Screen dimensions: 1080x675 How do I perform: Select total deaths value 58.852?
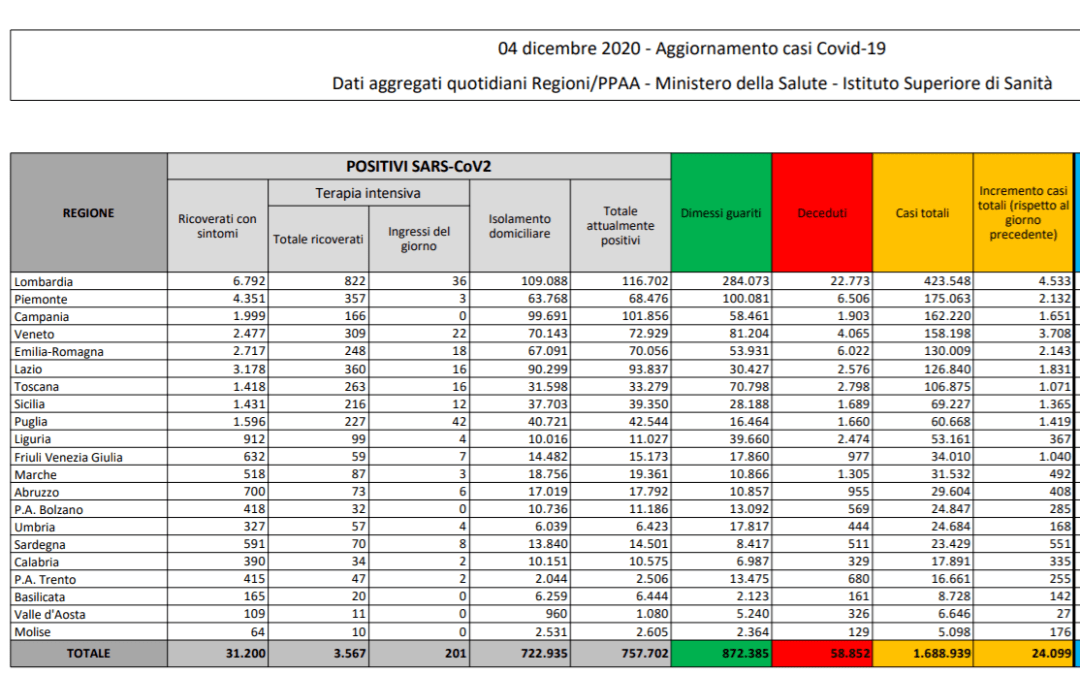(850, 654)
